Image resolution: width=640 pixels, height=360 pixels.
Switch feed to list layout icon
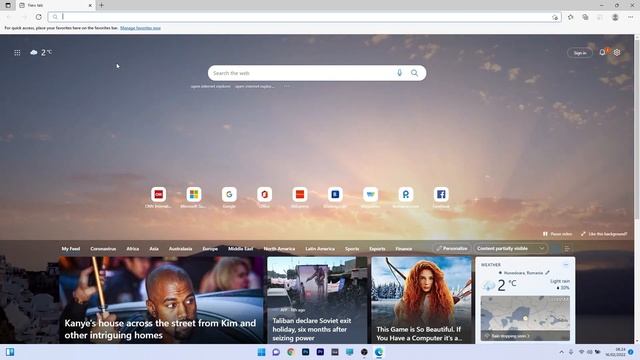pyautogui.click(x=567, y=249)
